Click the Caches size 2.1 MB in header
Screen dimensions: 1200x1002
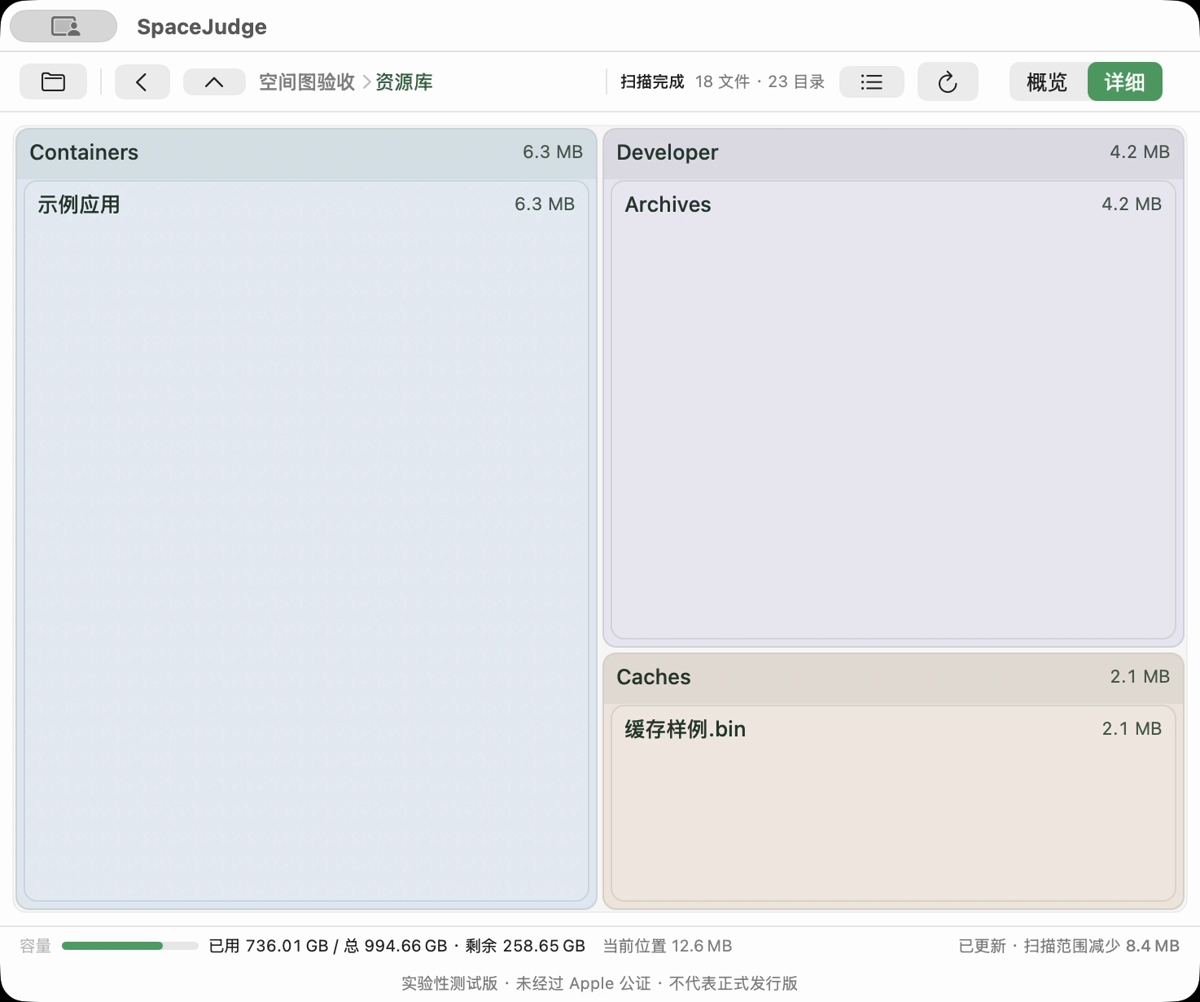(x=1139, y=677)
